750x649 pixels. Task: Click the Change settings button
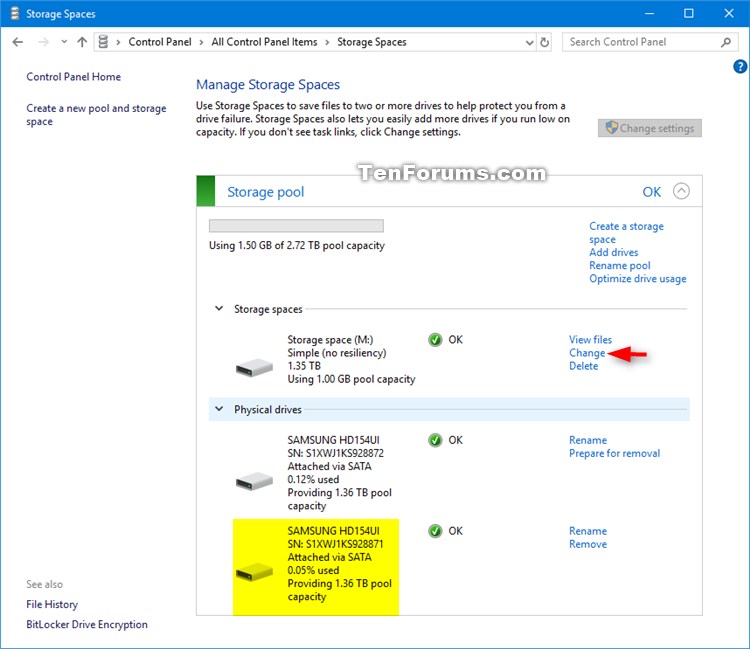[650, 128]
